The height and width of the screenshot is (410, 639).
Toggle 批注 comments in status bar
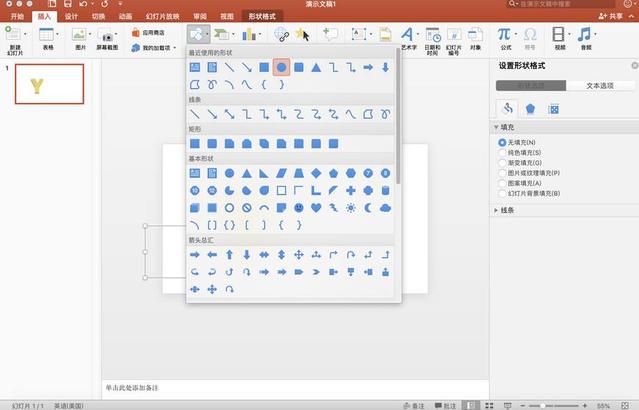tap(445, 406)
